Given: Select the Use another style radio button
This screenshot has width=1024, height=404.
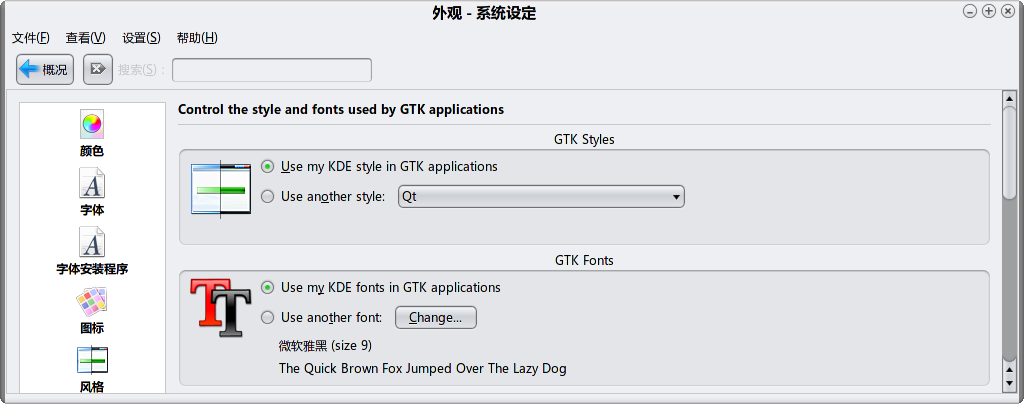Looking at the screenshot, I should [x=267, y=196].
